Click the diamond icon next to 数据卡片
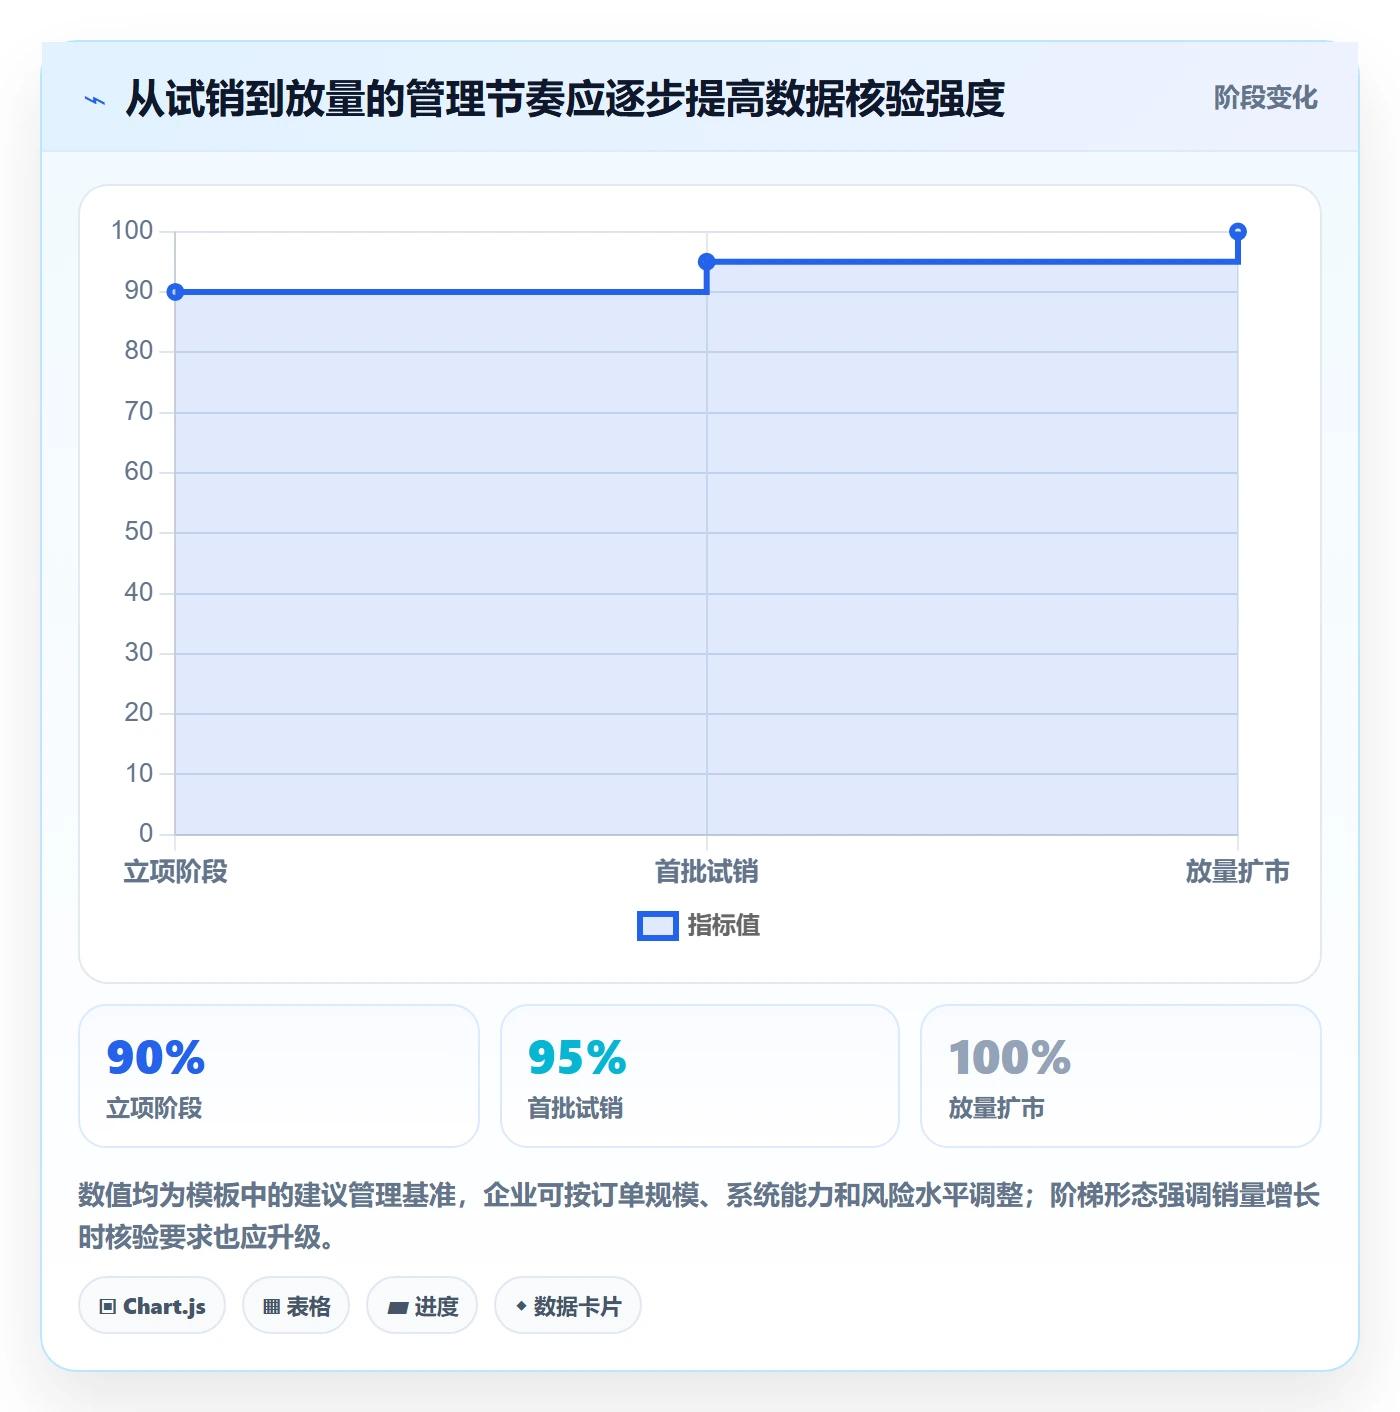1400x1412 pixels. 521,1306
